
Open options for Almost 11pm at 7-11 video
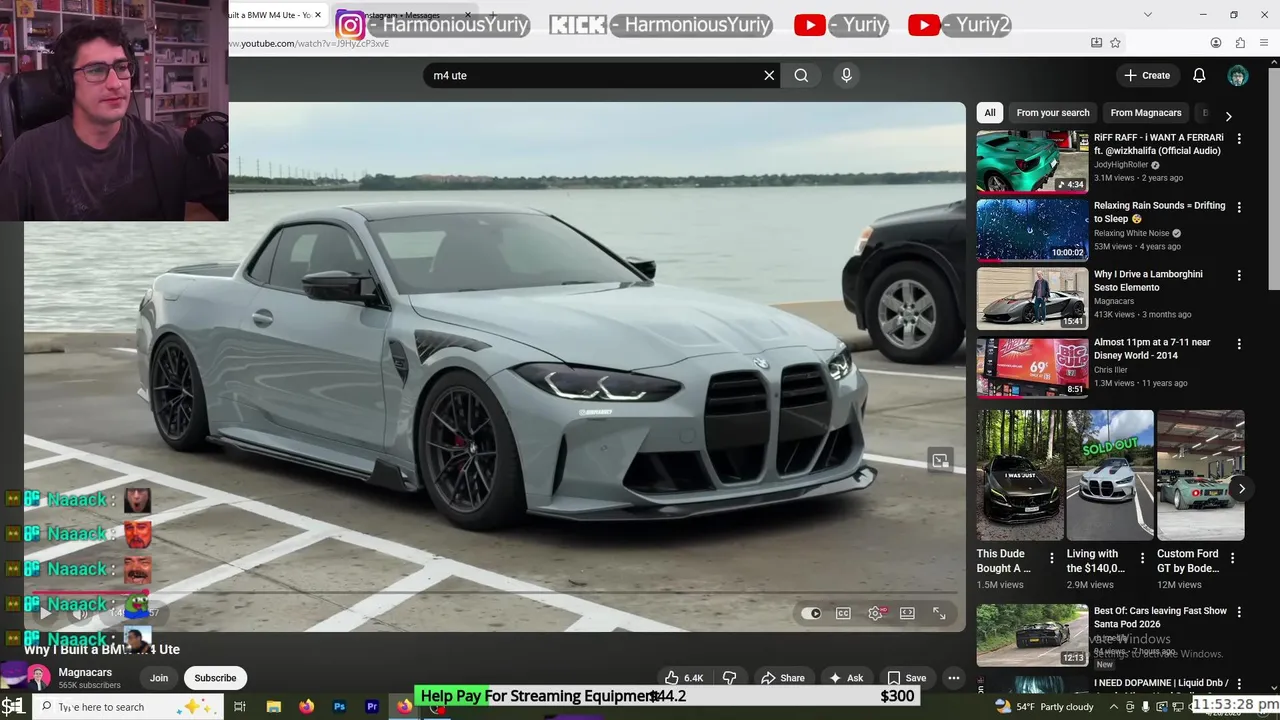[x=1239, y=343]
